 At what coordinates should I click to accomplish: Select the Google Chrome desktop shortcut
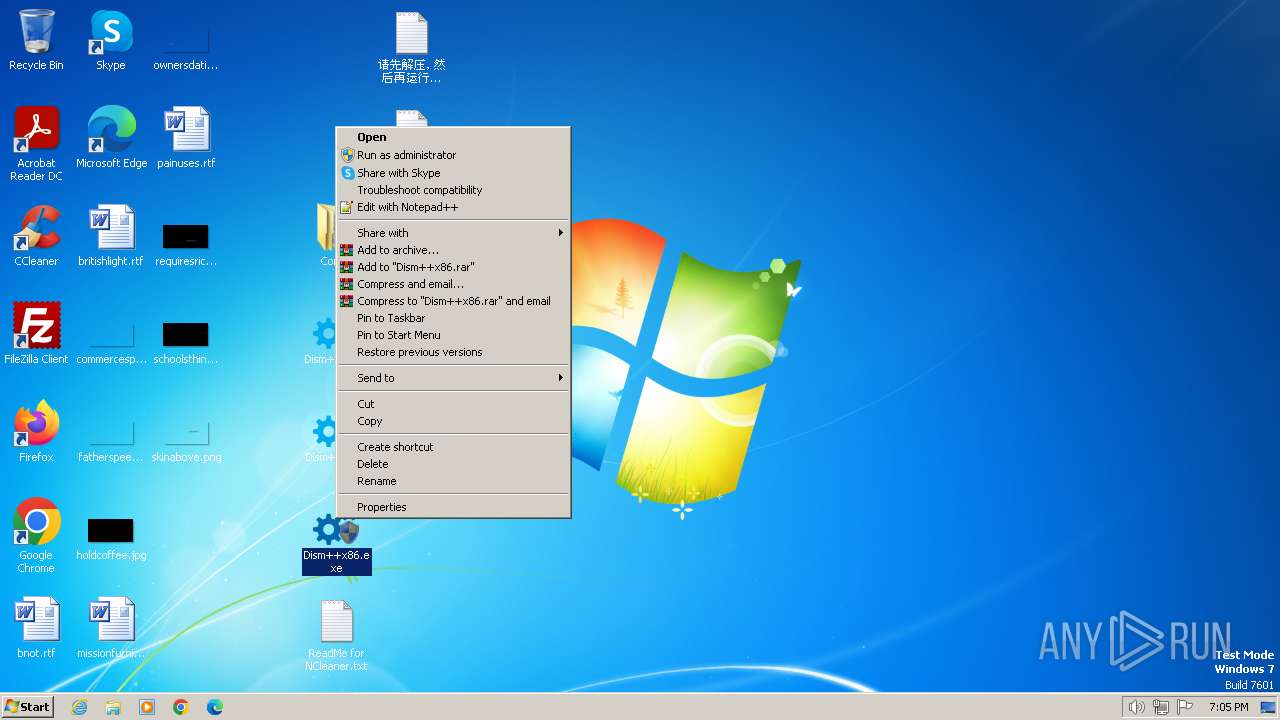pos(36,536)
